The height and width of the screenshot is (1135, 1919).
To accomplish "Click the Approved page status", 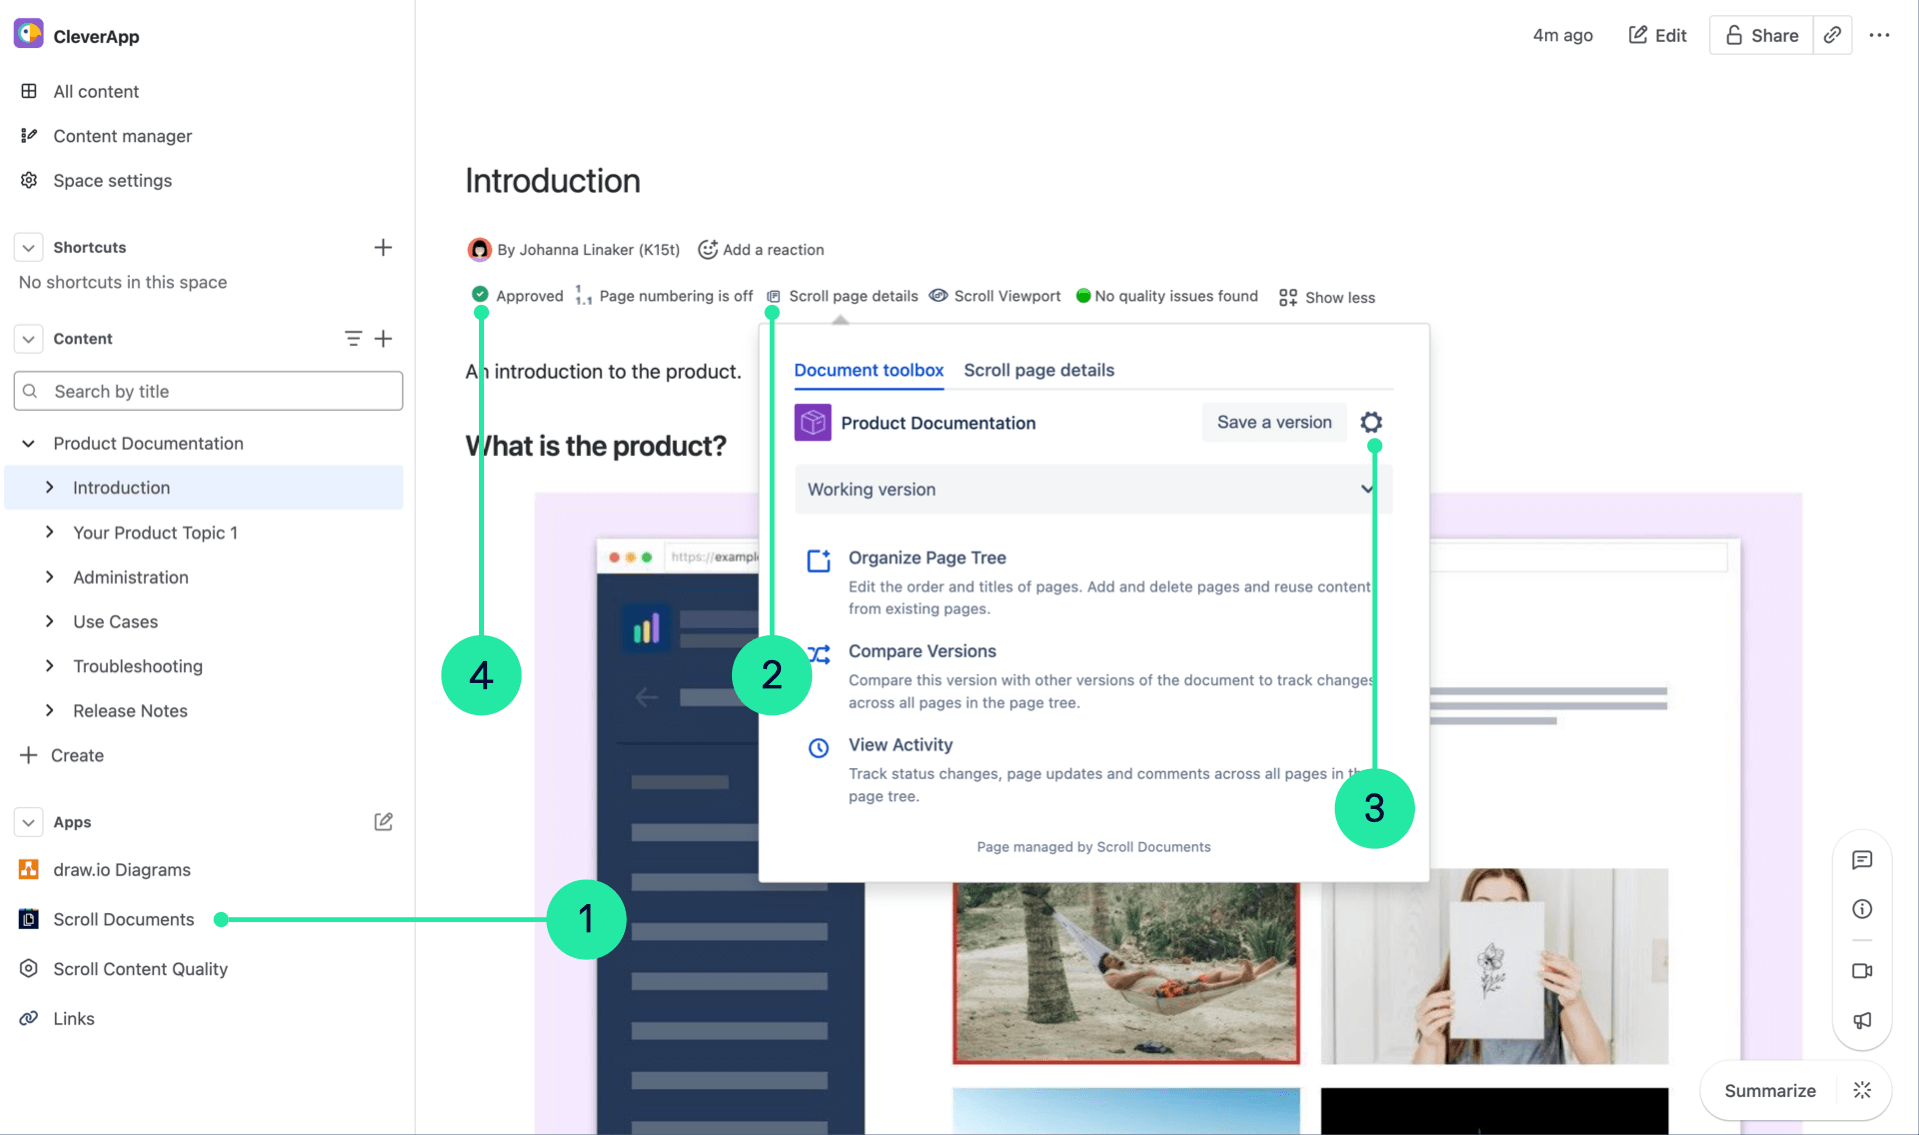I will click(x=518, y=296).
